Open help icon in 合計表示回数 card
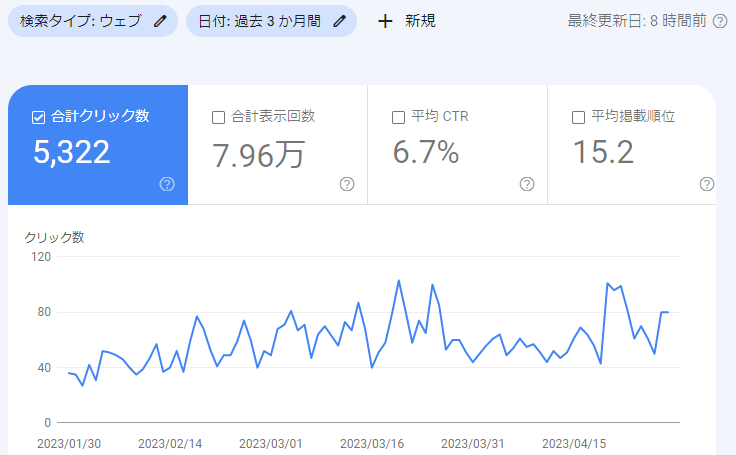The image size is (736, 455). (347, 184)
